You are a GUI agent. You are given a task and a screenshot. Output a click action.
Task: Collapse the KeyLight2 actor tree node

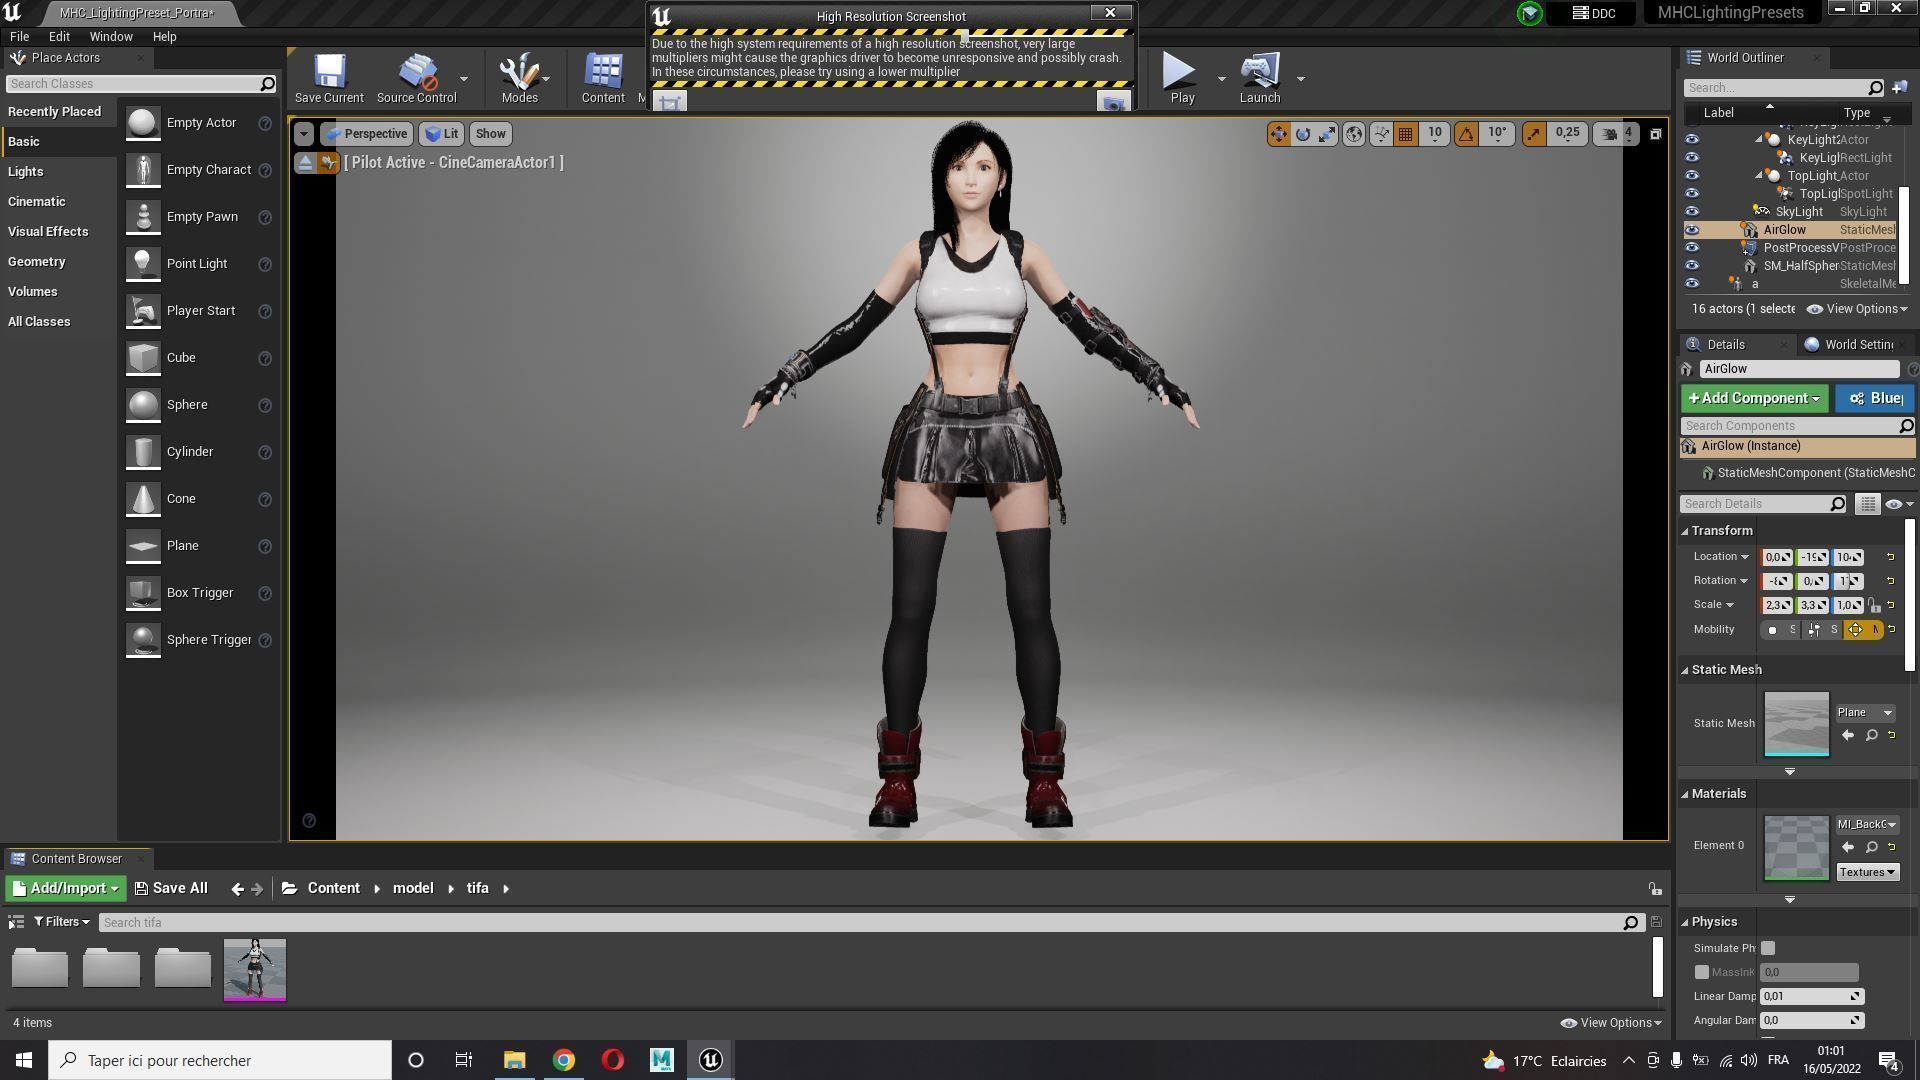(x=1758, y=140)
